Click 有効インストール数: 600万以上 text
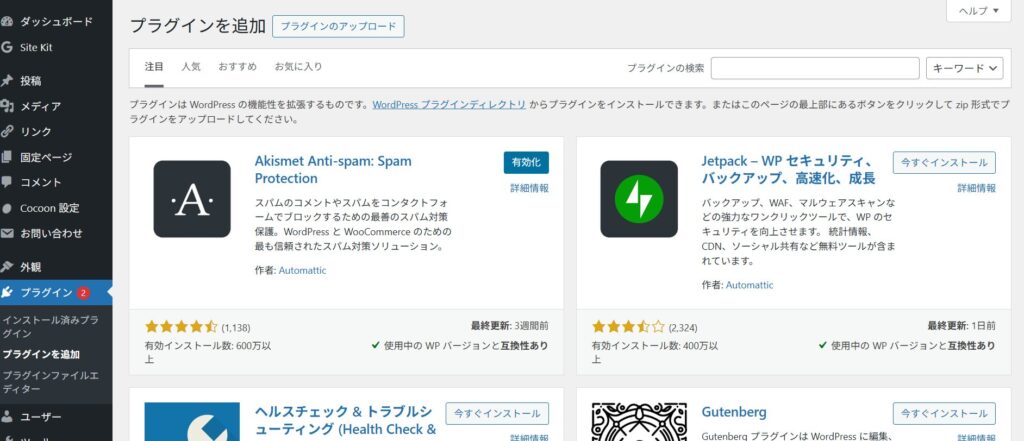The width and height of the screenshot is (1024, 441). coord(208,352)
